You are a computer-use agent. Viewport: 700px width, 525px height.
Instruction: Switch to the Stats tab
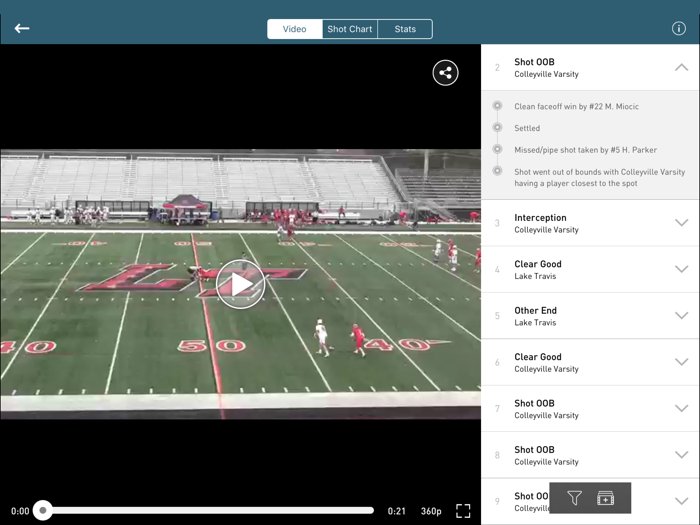[x=405, y=29]
